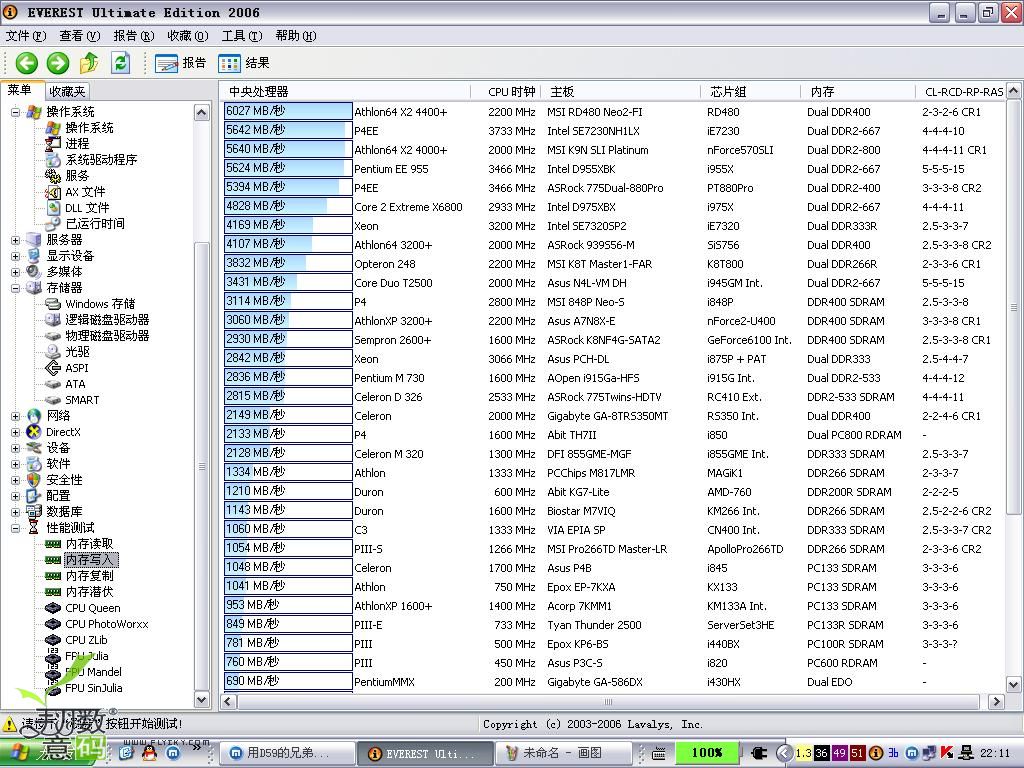Open the 收藏(O) menu

click(x=188, y=36)
